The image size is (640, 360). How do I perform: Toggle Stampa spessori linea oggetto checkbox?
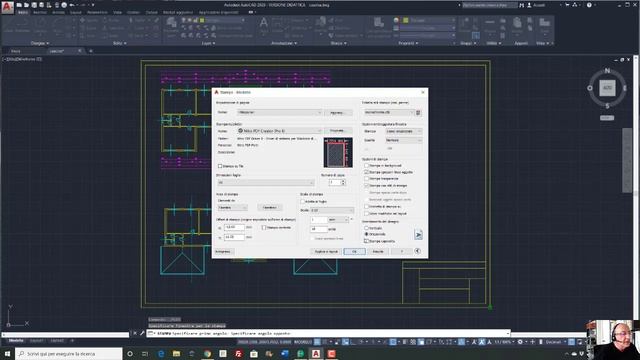point(366,172)
